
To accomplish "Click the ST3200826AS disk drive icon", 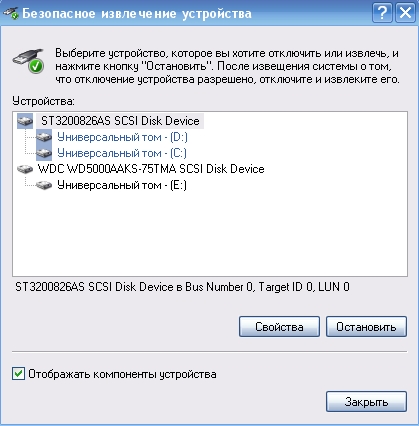I will click(x=25, y=121).
